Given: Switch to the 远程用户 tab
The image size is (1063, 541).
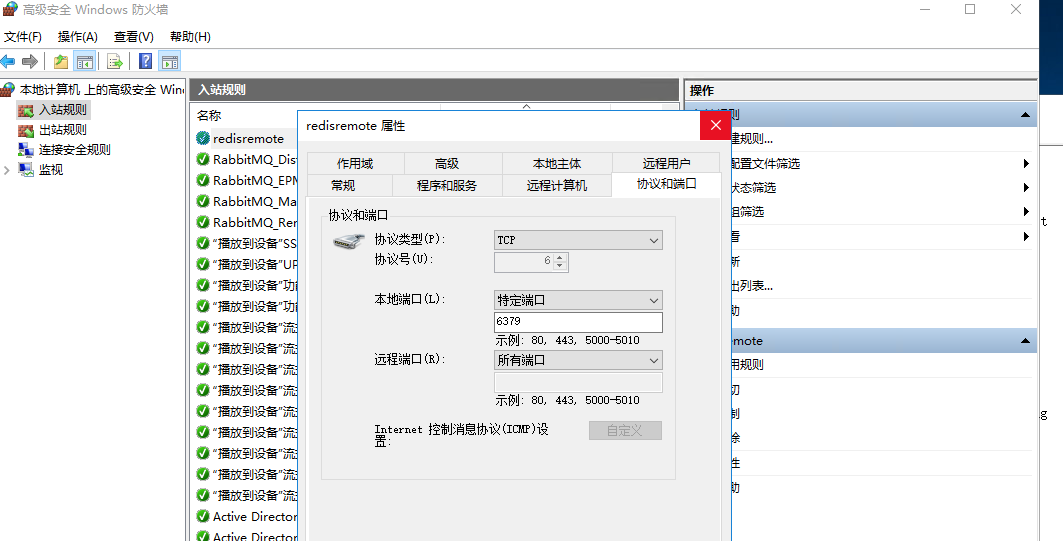Looking at the screenshot, I should click(x=666, y=163).
